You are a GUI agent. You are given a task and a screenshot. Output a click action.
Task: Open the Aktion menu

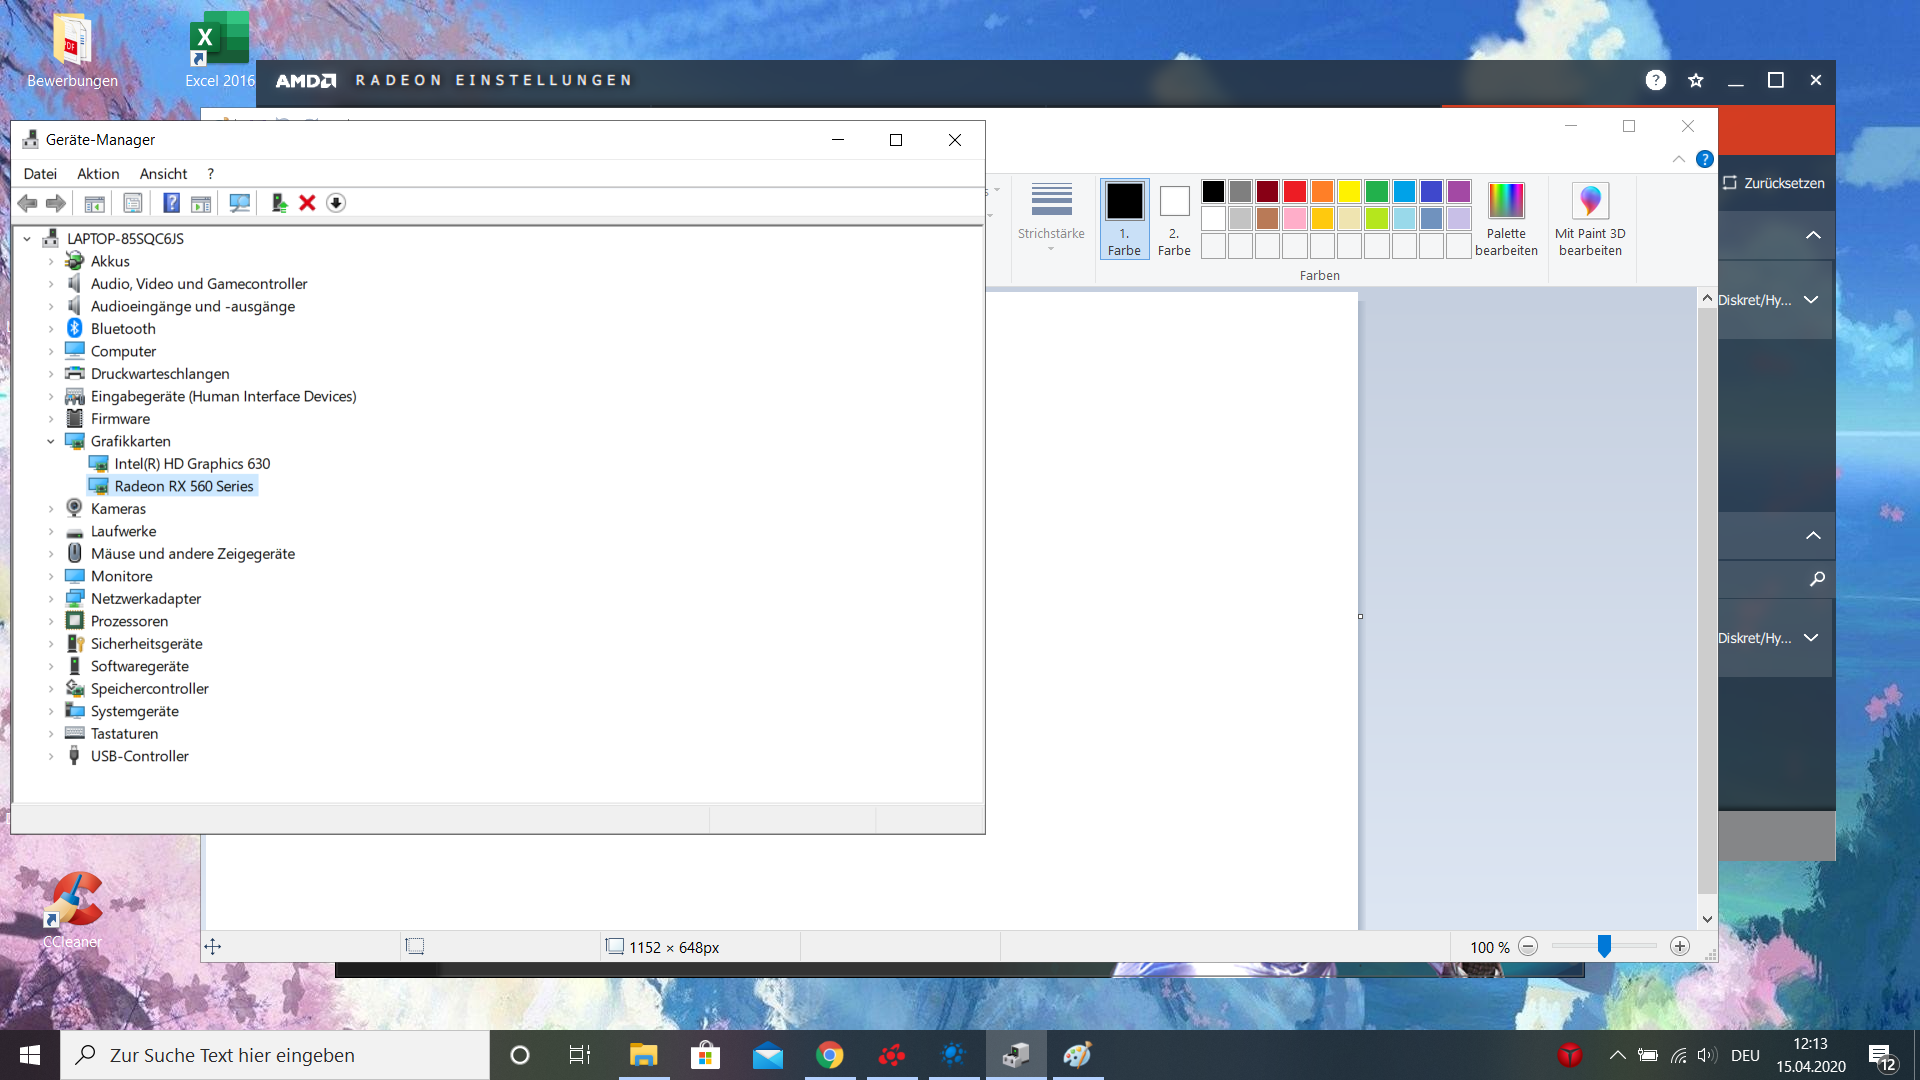click(98, 174)
